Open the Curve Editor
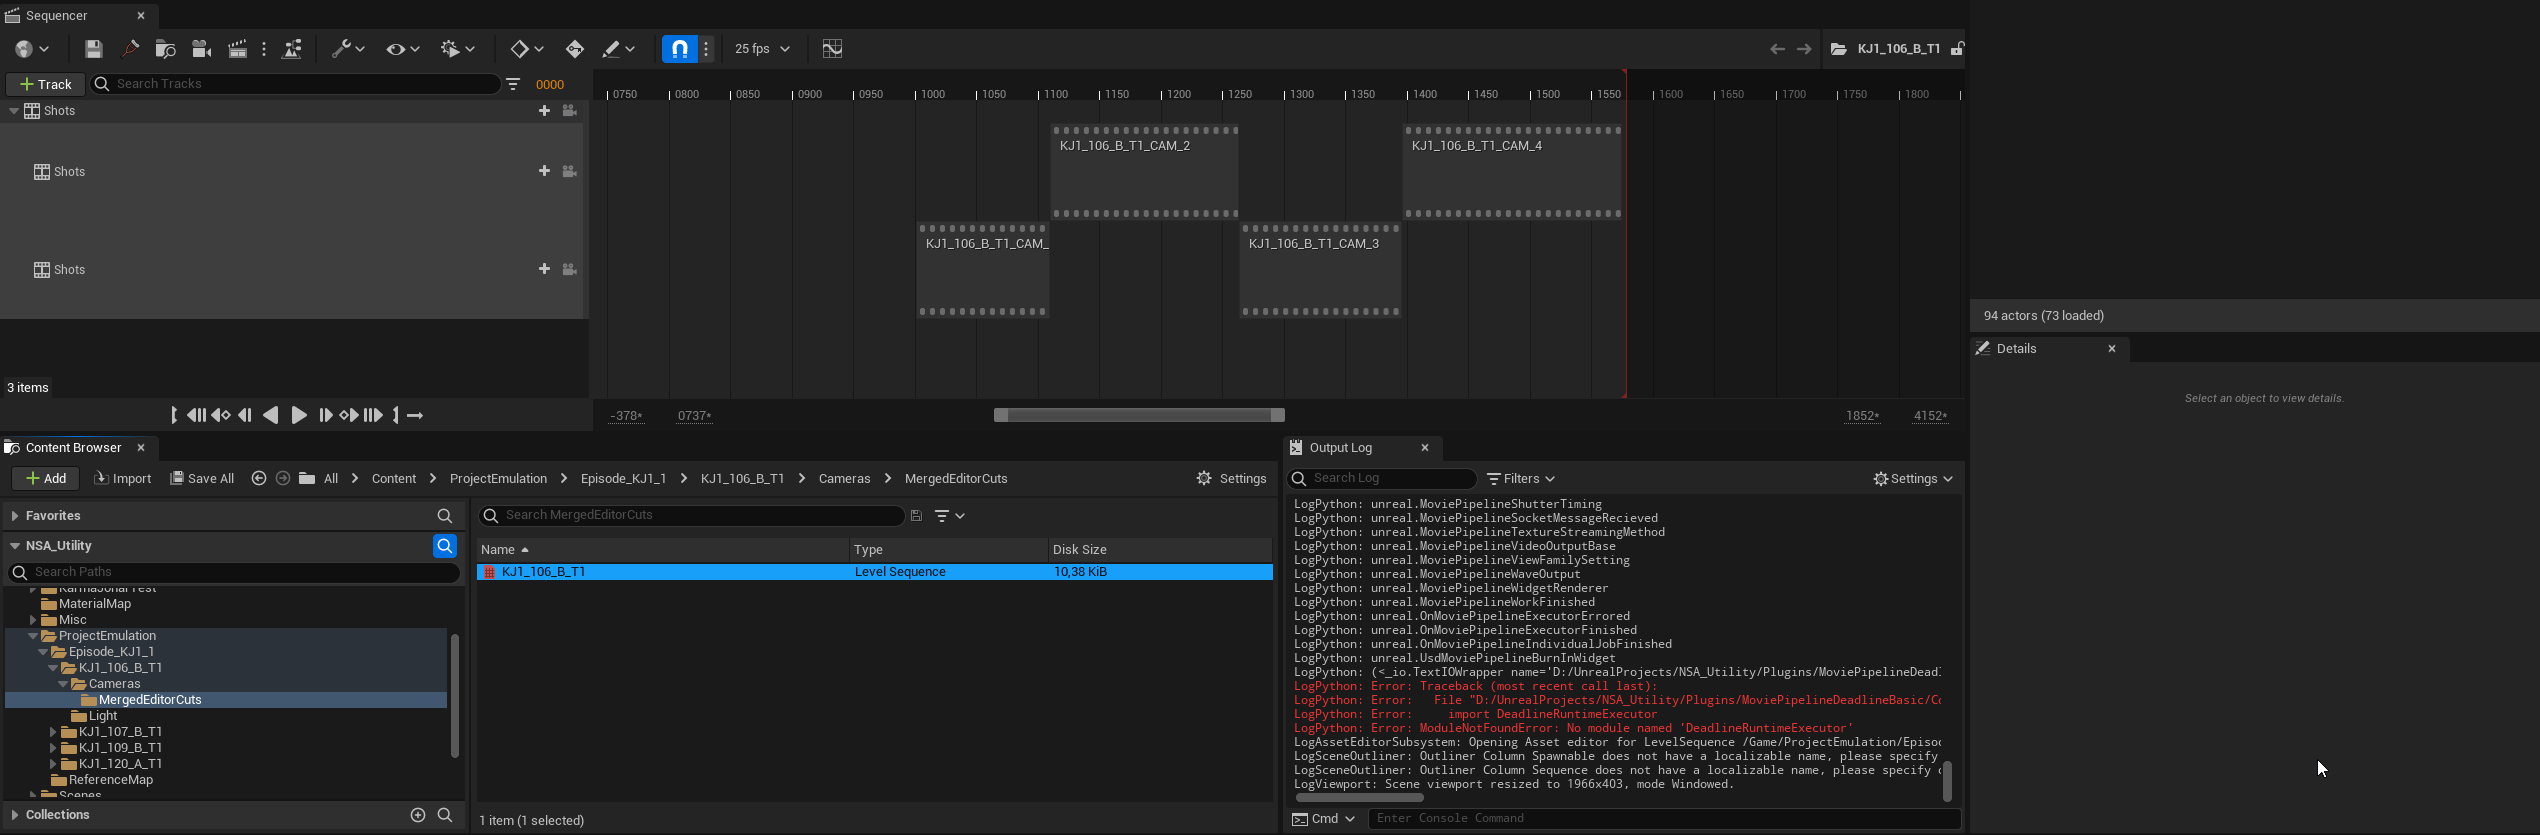 [x=832, y=49]
